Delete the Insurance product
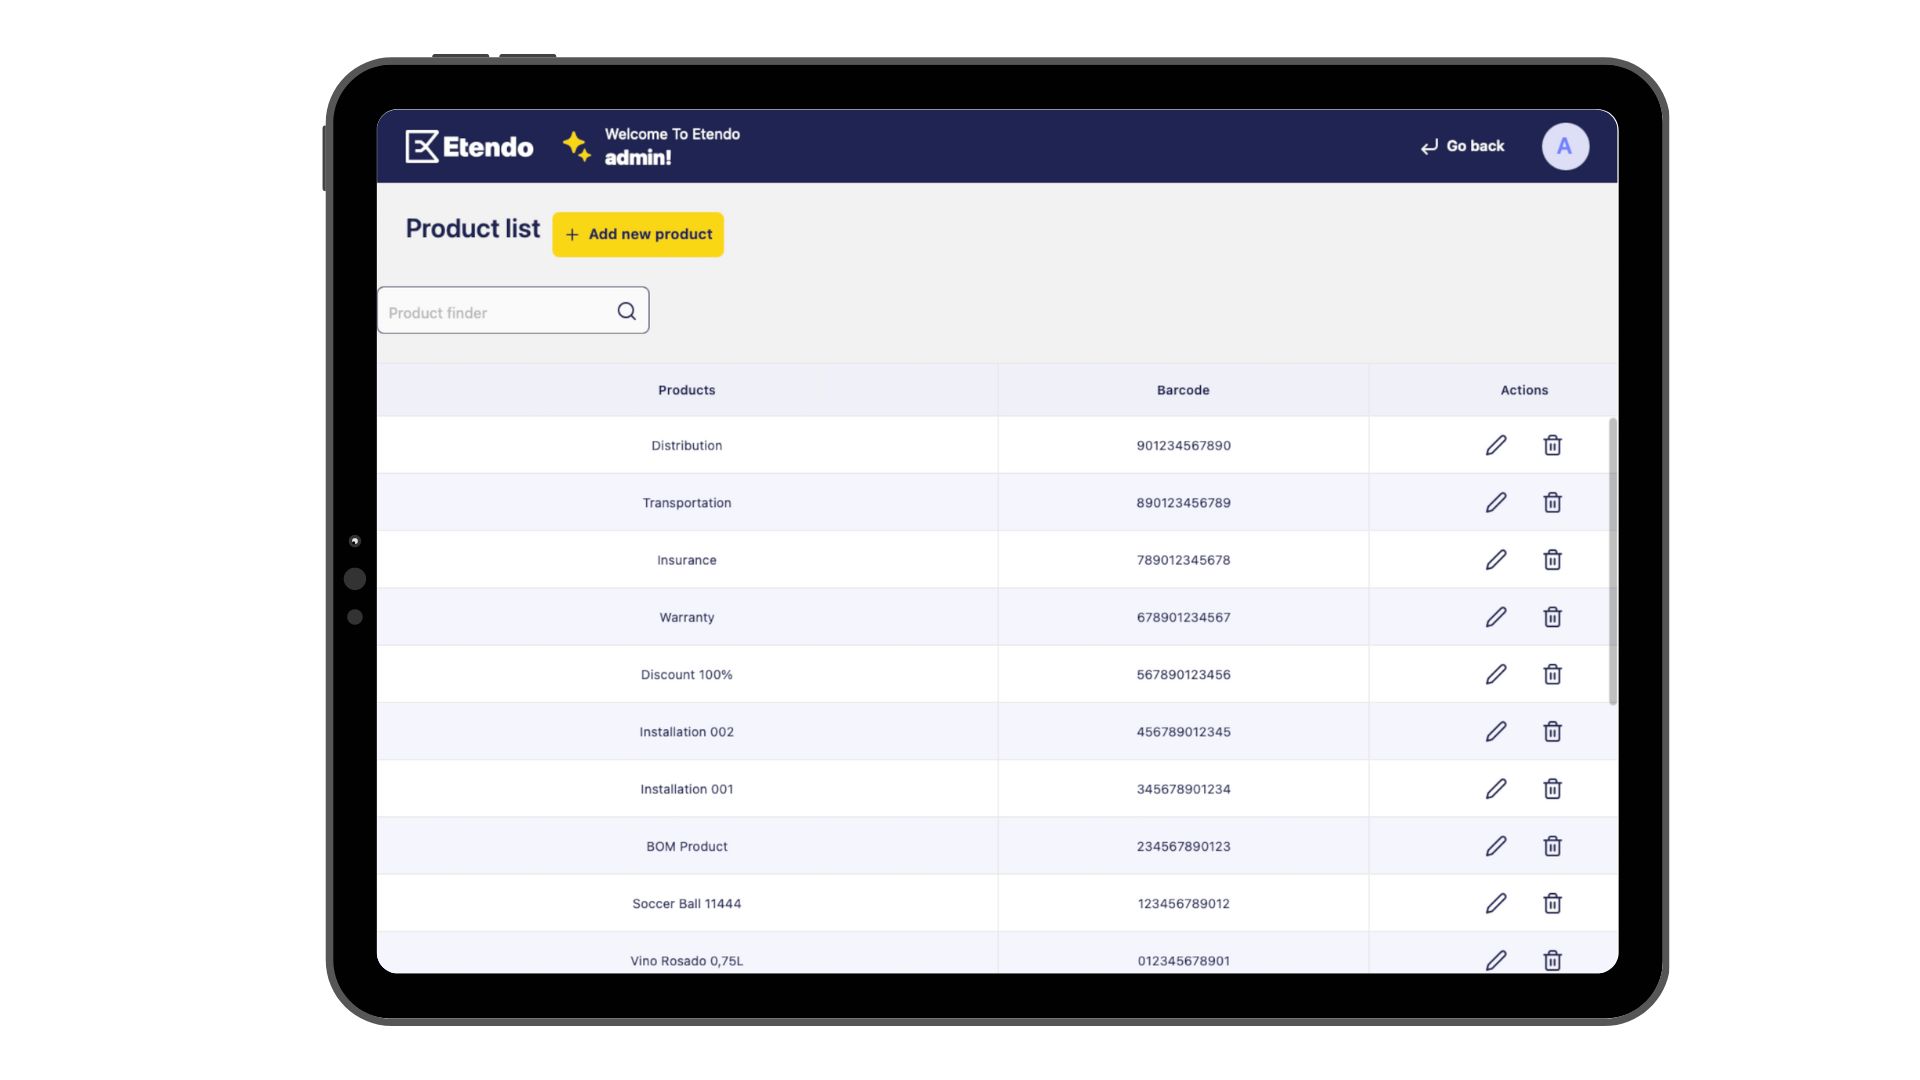 pyautogui.click(x=1552, y=560)
